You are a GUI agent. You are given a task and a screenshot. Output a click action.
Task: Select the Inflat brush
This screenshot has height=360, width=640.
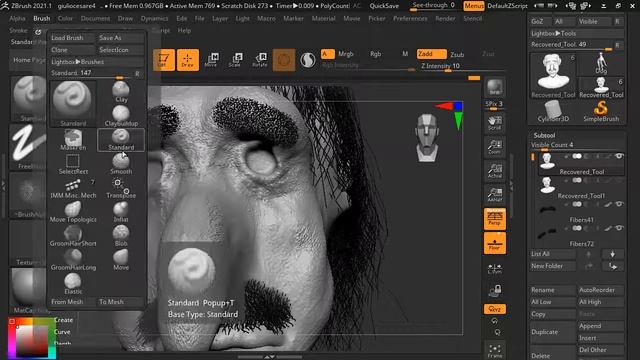point(121,212)
